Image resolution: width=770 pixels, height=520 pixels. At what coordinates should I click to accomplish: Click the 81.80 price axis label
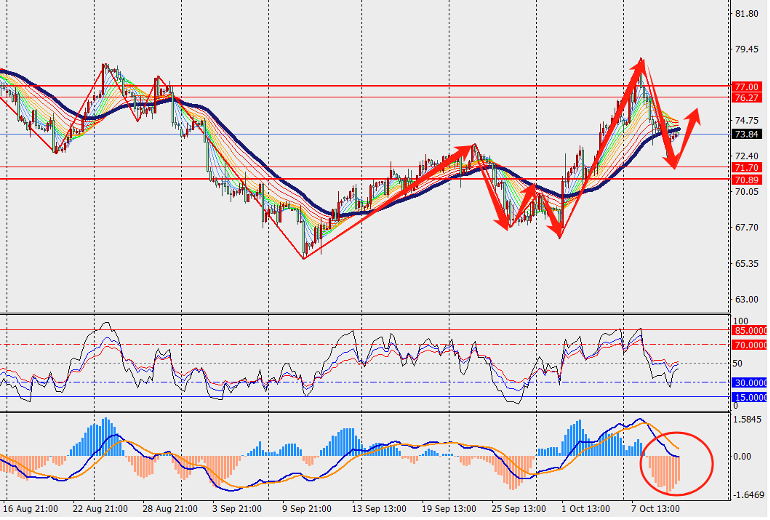coord(747,14)
